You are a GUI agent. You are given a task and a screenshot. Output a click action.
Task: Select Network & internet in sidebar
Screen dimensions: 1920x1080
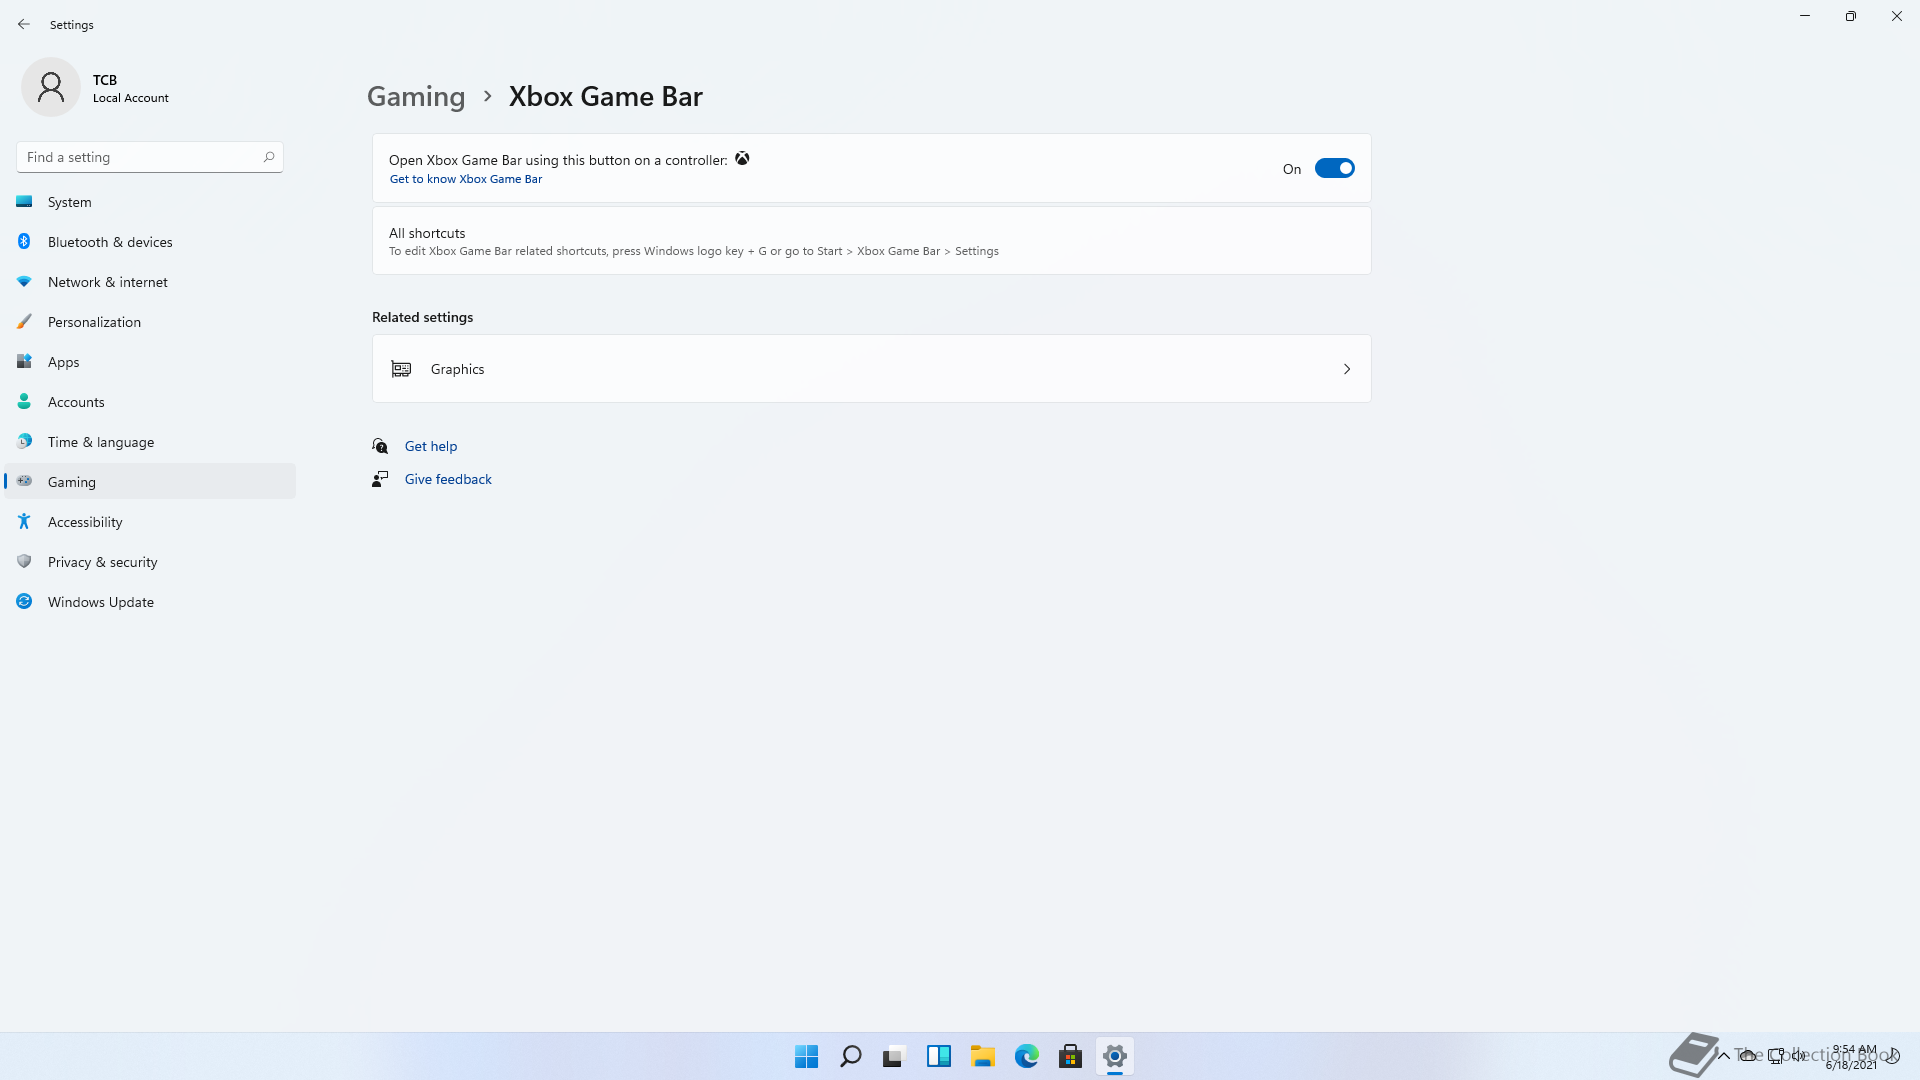[150, 282]
